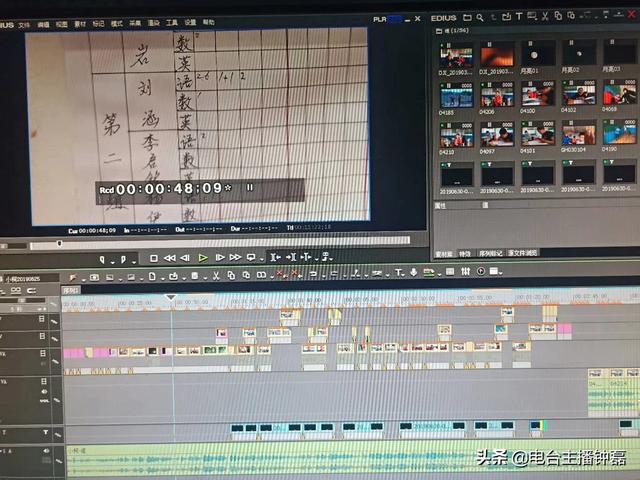Viewport: 640px width, 480px height.
Task: Switch to the 序列标记 tab
Action: [x=492, y=254]
